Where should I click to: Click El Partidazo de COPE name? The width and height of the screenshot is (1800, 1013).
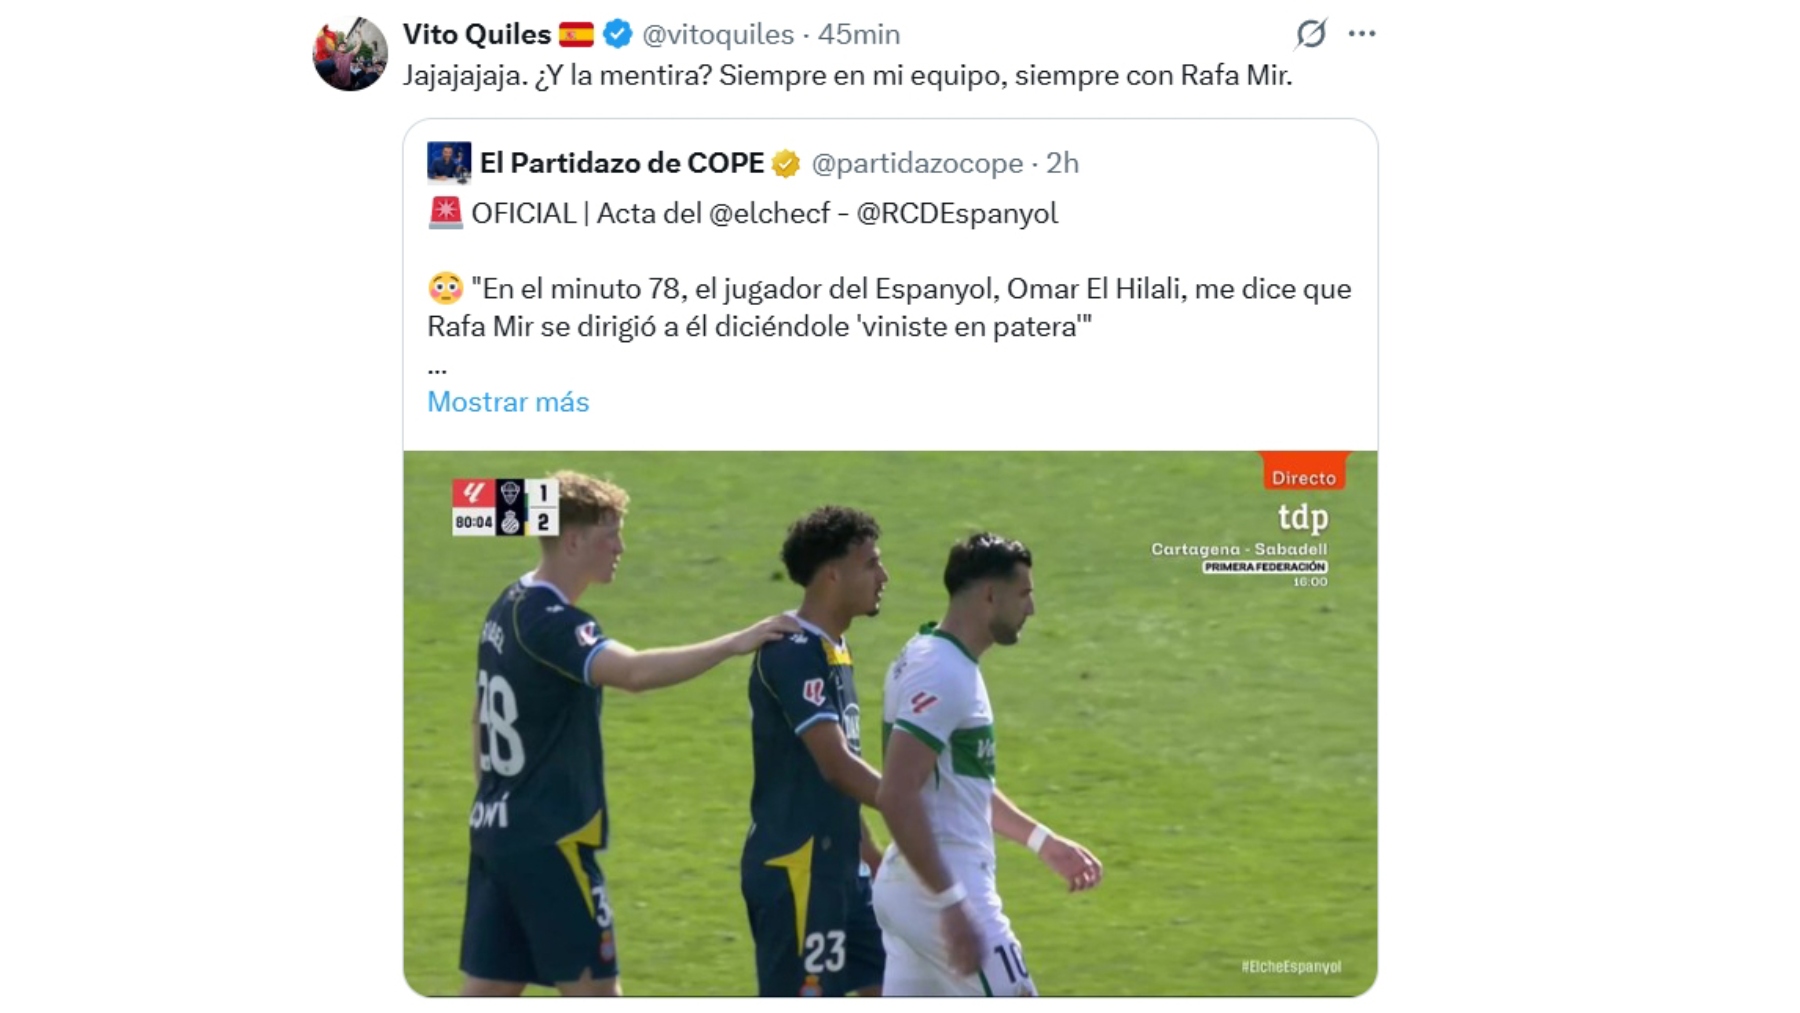(x=622, y=163)
